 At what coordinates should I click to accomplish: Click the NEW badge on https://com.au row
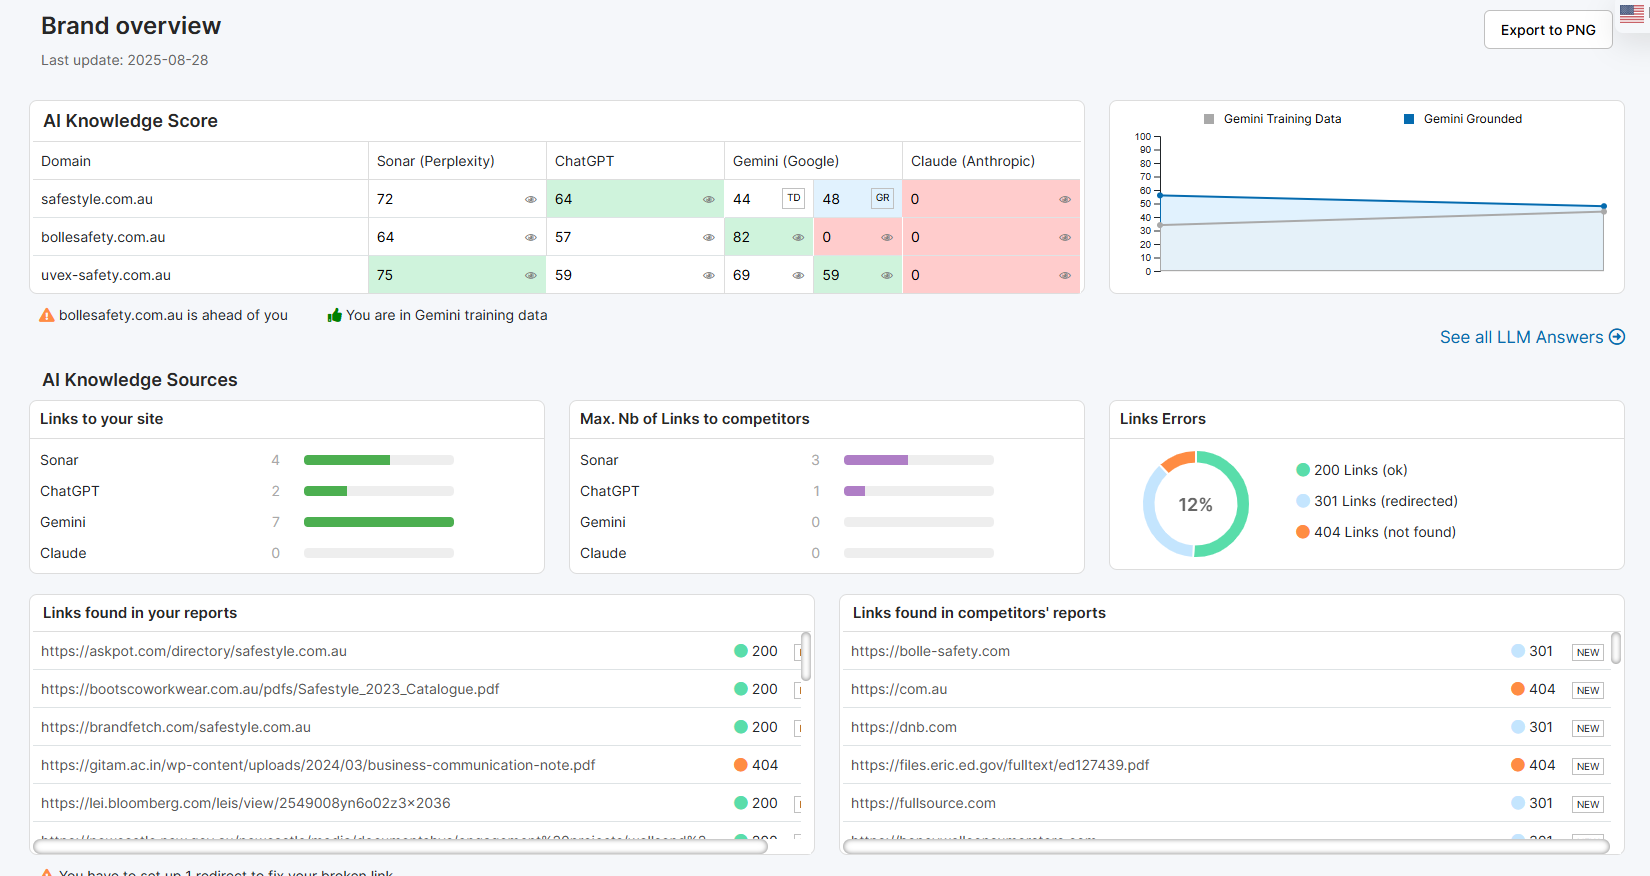pos(1588,690)
